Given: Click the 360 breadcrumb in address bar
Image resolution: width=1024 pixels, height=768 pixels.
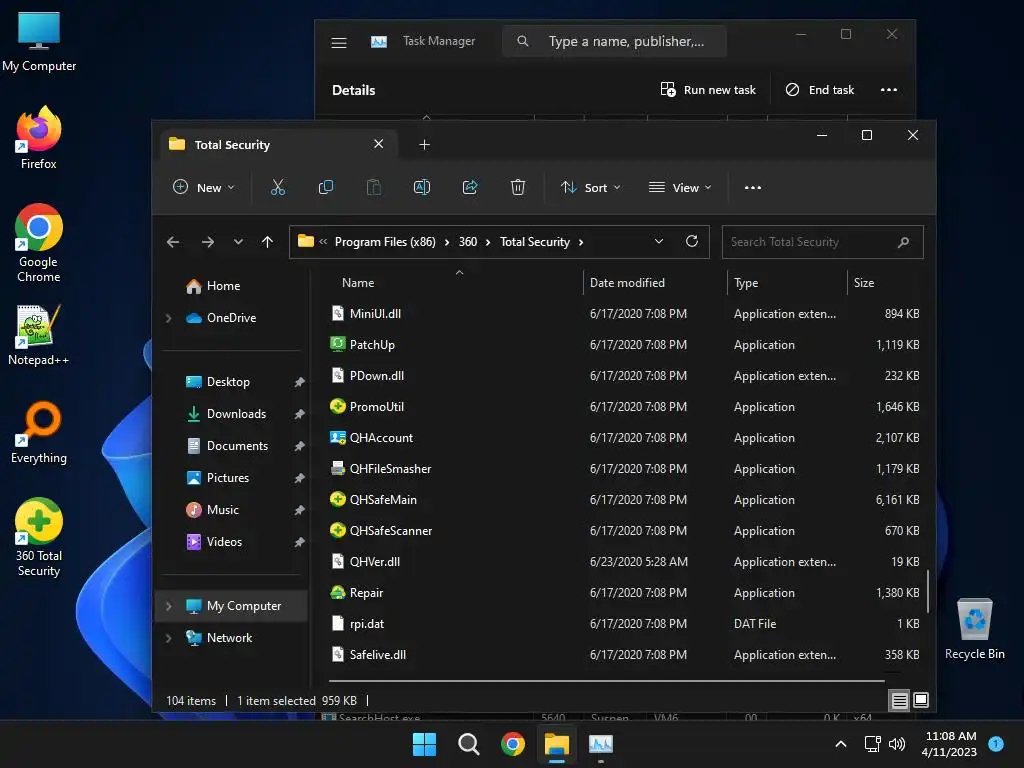Looking at the screenshot, I should (468, 242).
